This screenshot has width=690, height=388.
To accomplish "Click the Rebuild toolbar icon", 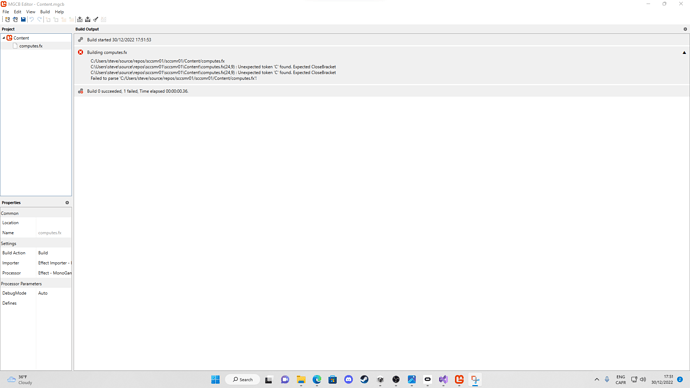I will coord(88,19).
